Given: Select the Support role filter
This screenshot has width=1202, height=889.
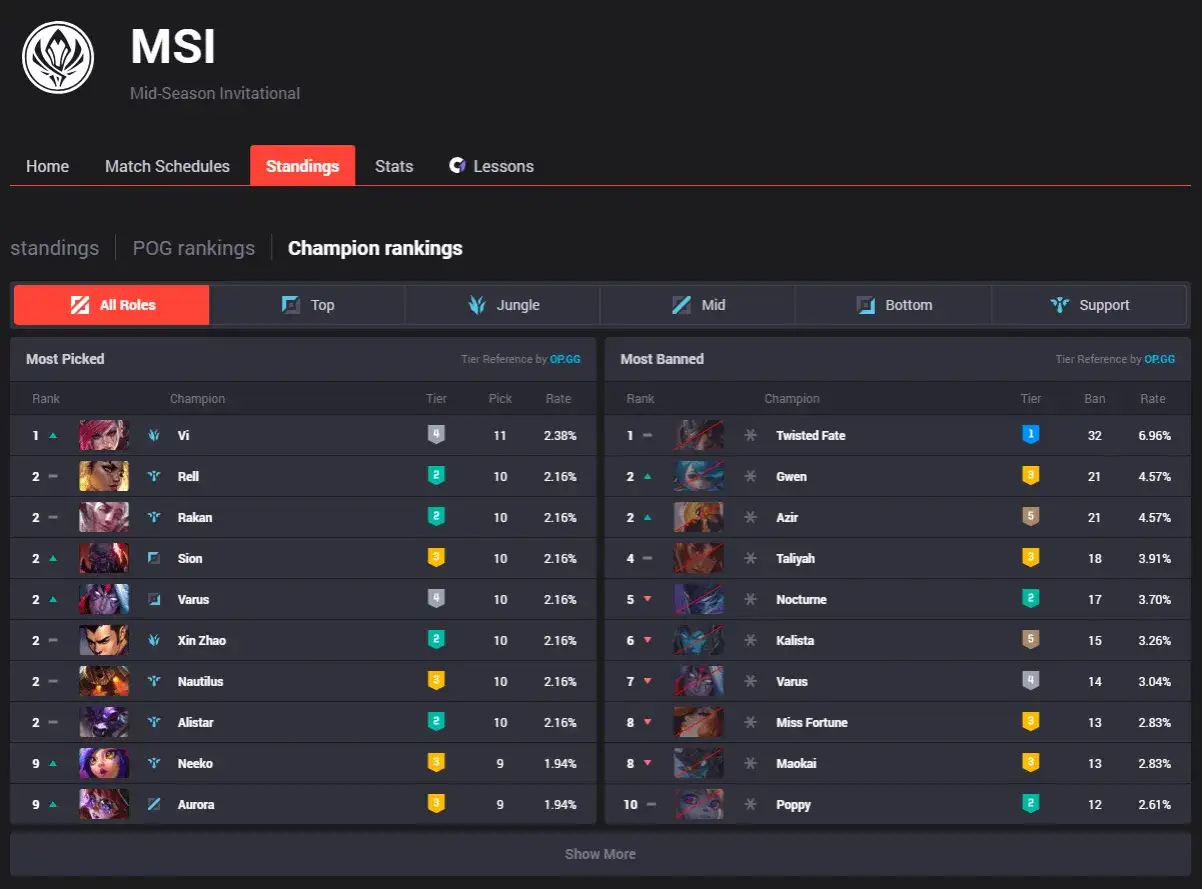Looking at the screenshot, I should pyautogui.click(x=1089, y=305).
